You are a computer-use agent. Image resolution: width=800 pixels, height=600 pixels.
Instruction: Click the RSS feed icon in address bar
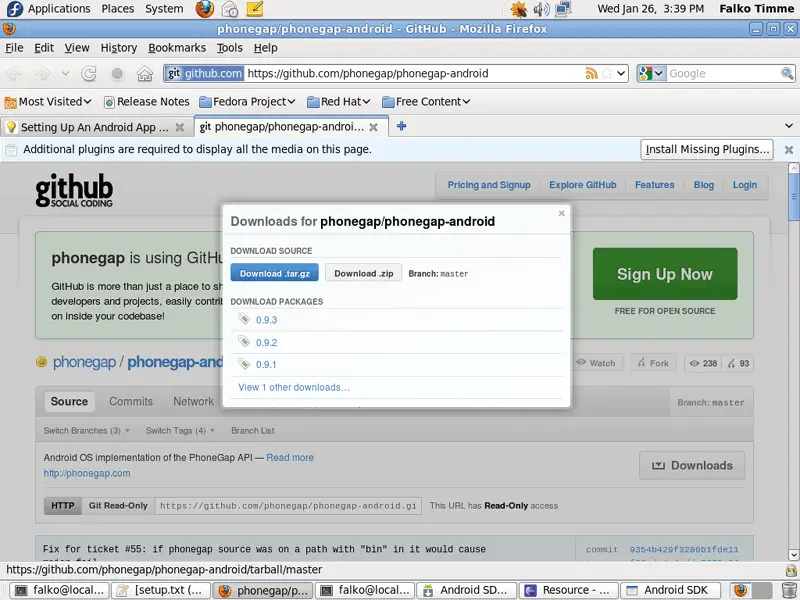click(x=591, y=73)
